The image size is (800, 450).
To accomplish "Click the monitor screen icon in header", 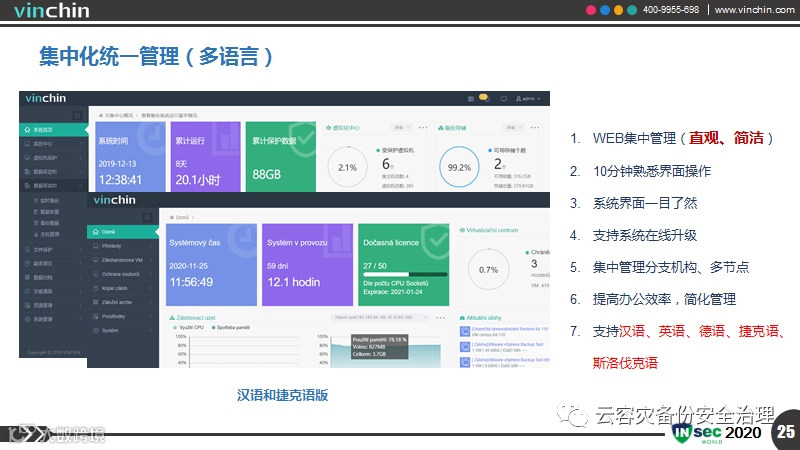I will [504, 98].
